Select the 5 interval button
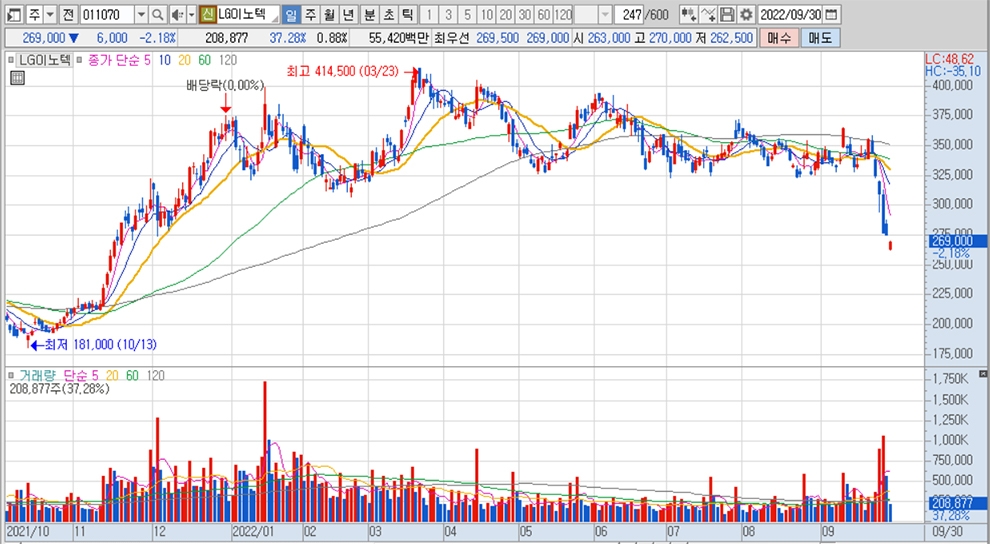Screen dimensions: 990x544 (467, 14)
